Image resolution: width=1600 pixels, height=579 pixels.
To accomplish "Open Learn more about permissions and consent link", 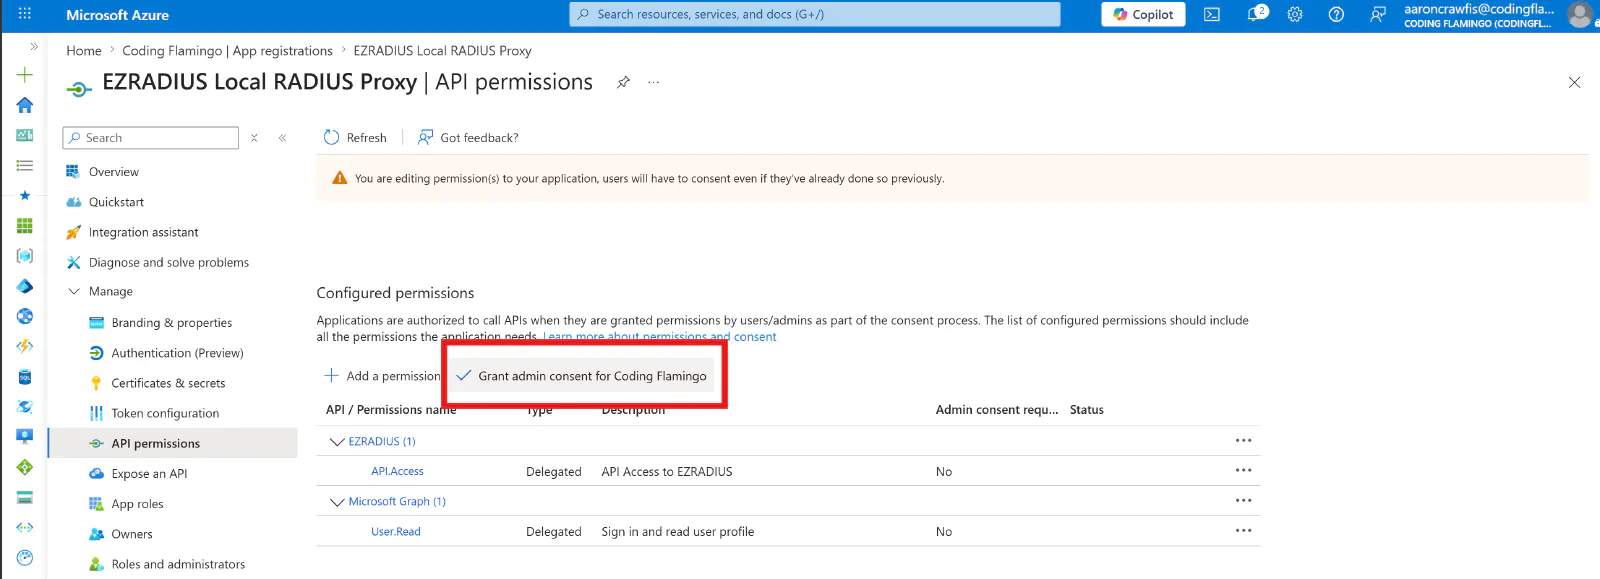I will [660, 337].
